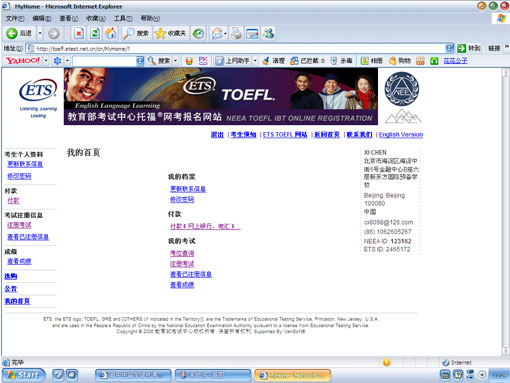Open the Mail envelope icon

coord(217,33)
